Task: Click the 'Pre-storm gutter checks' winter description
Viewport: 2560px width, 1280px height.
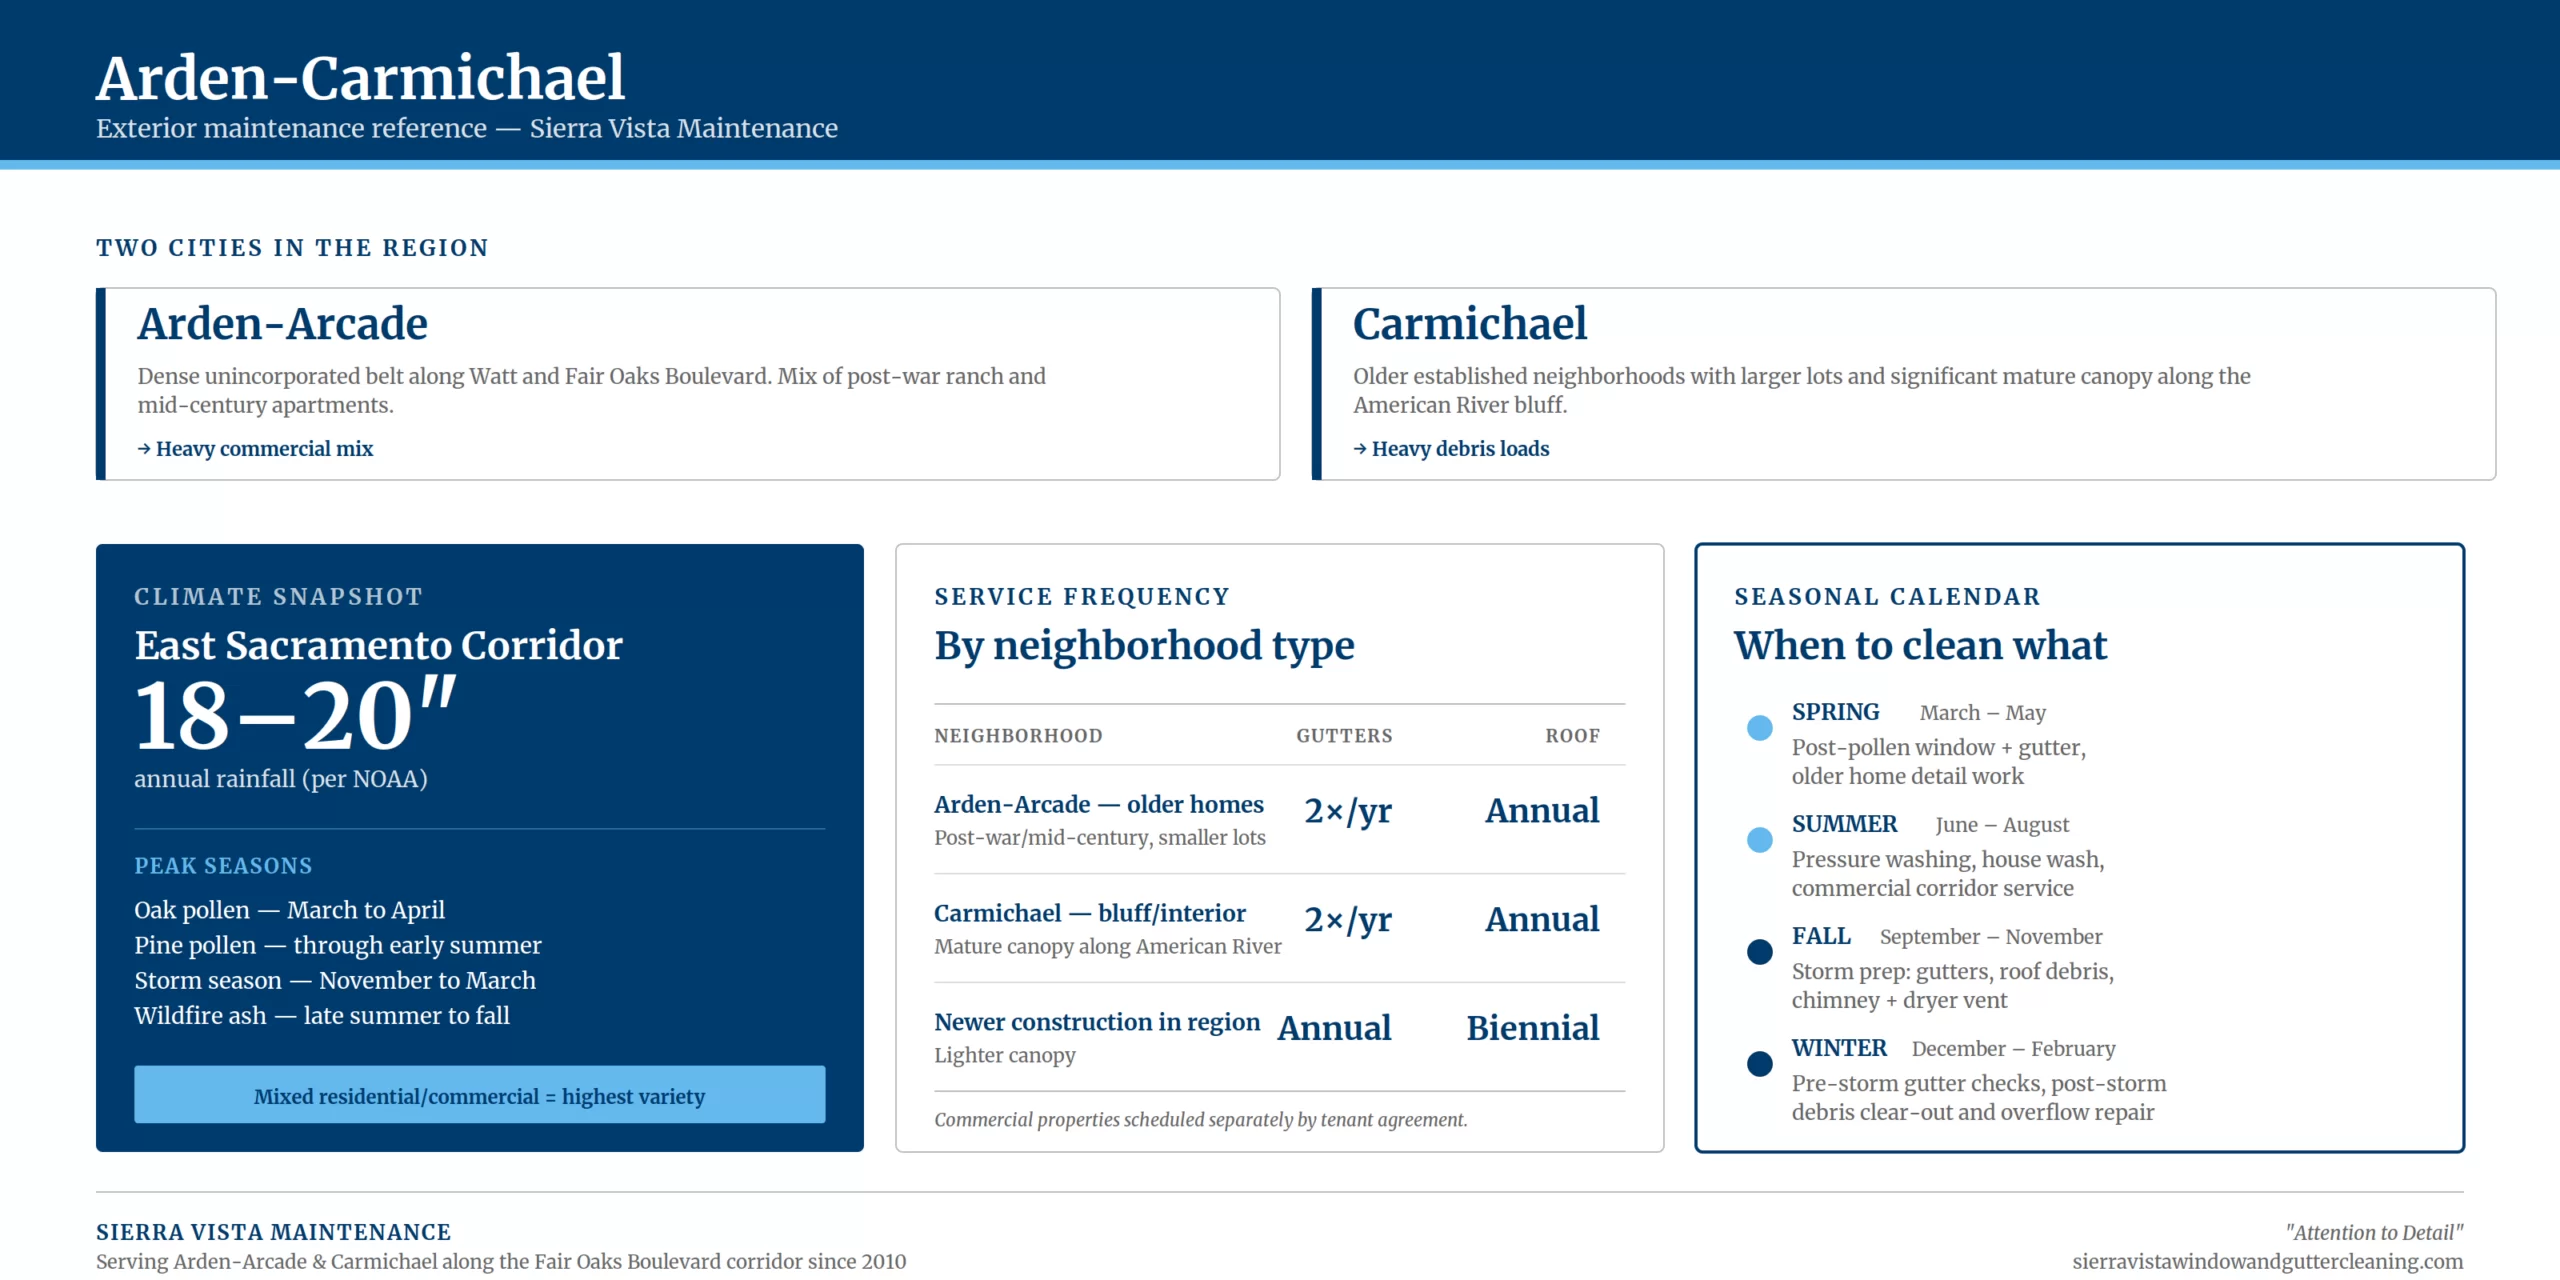Action: [1979, 1098]
